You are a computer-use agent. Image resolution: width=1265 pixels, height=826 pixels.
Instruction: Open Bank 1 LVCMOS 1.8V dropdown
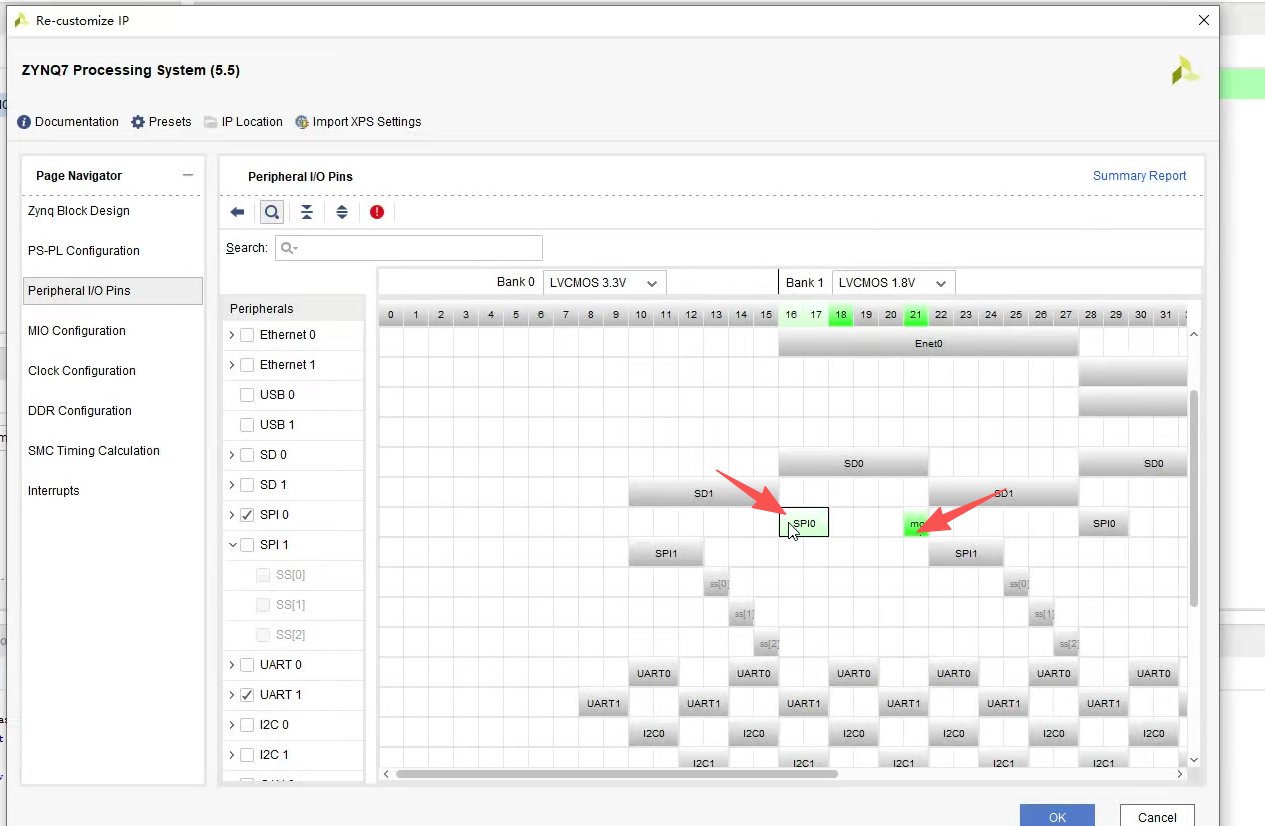click(894, 283)
